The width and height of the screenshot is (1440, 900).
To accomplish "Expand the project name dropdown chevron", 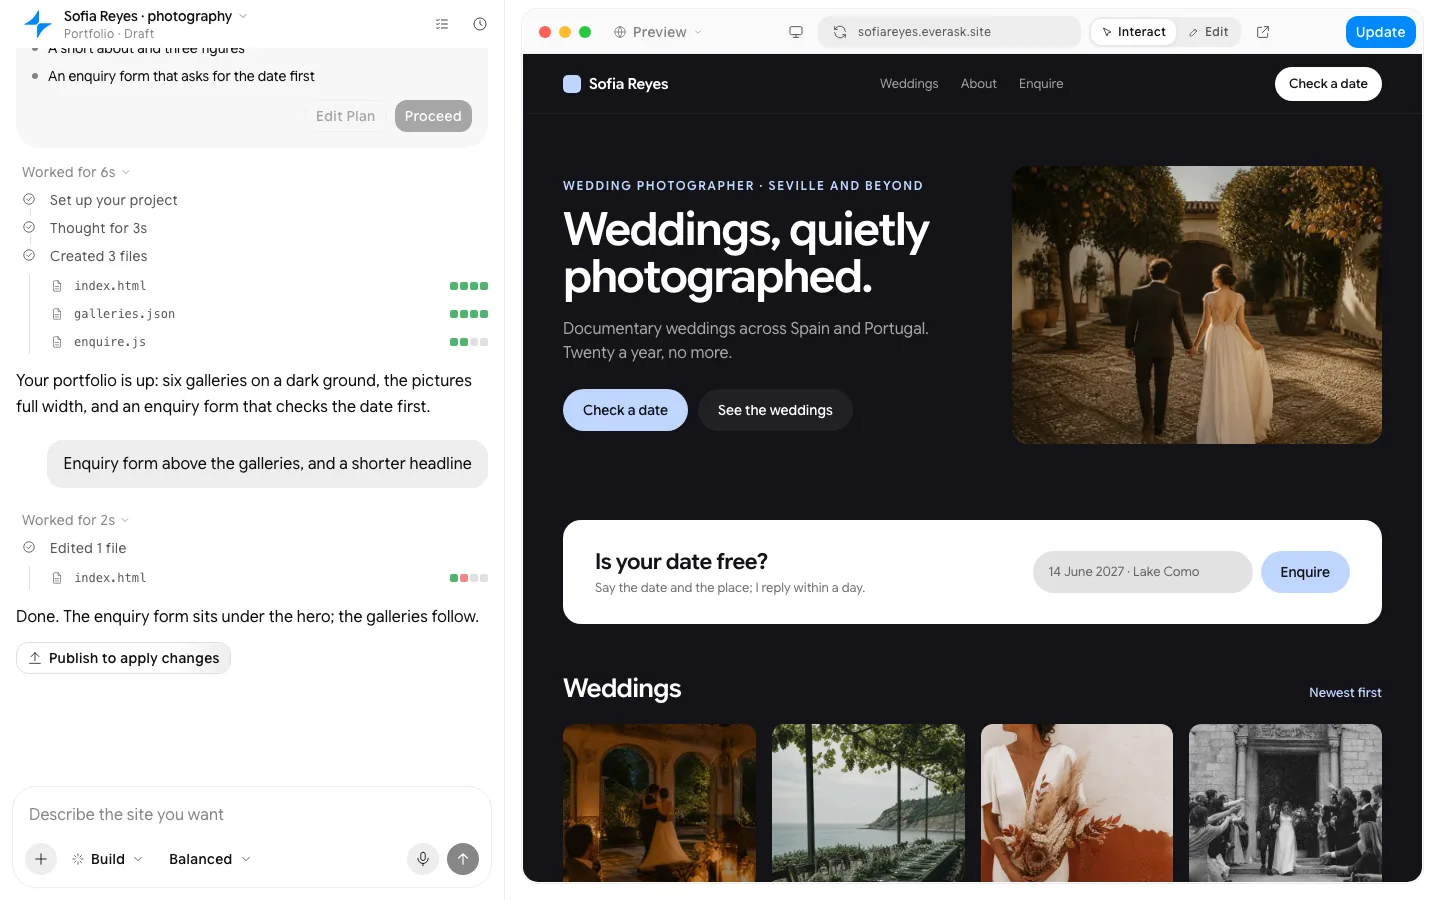I will [243, 16].
